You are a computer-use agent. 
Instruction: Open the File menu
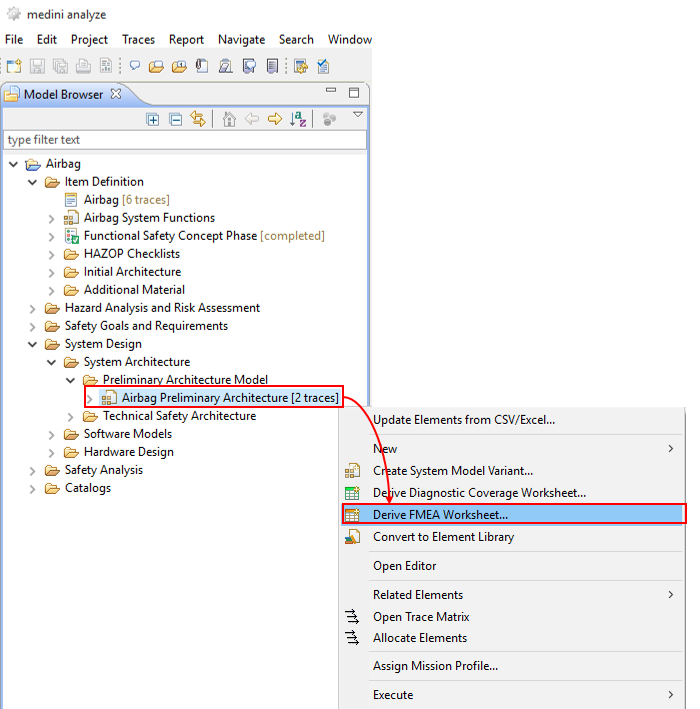[14, 40]
